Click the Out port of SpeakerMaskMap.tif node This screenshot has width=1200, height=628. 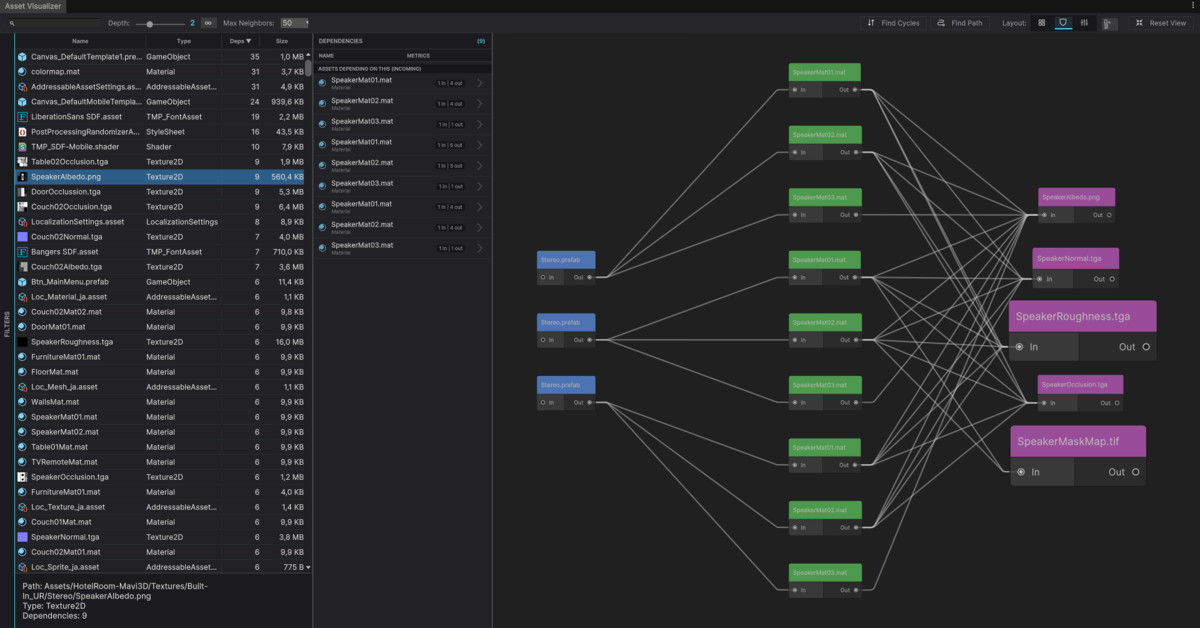coord(1136,472)
